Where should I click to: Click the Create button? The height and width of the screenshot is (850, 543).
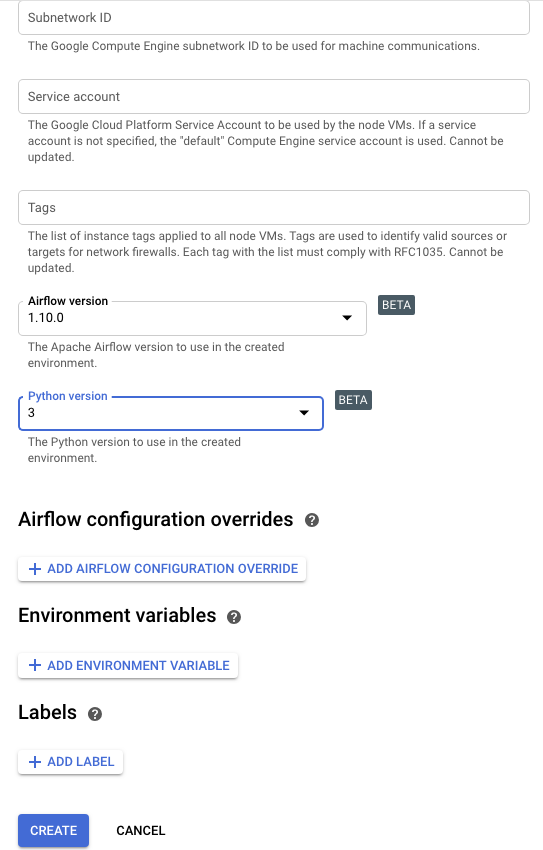[54, 830]
